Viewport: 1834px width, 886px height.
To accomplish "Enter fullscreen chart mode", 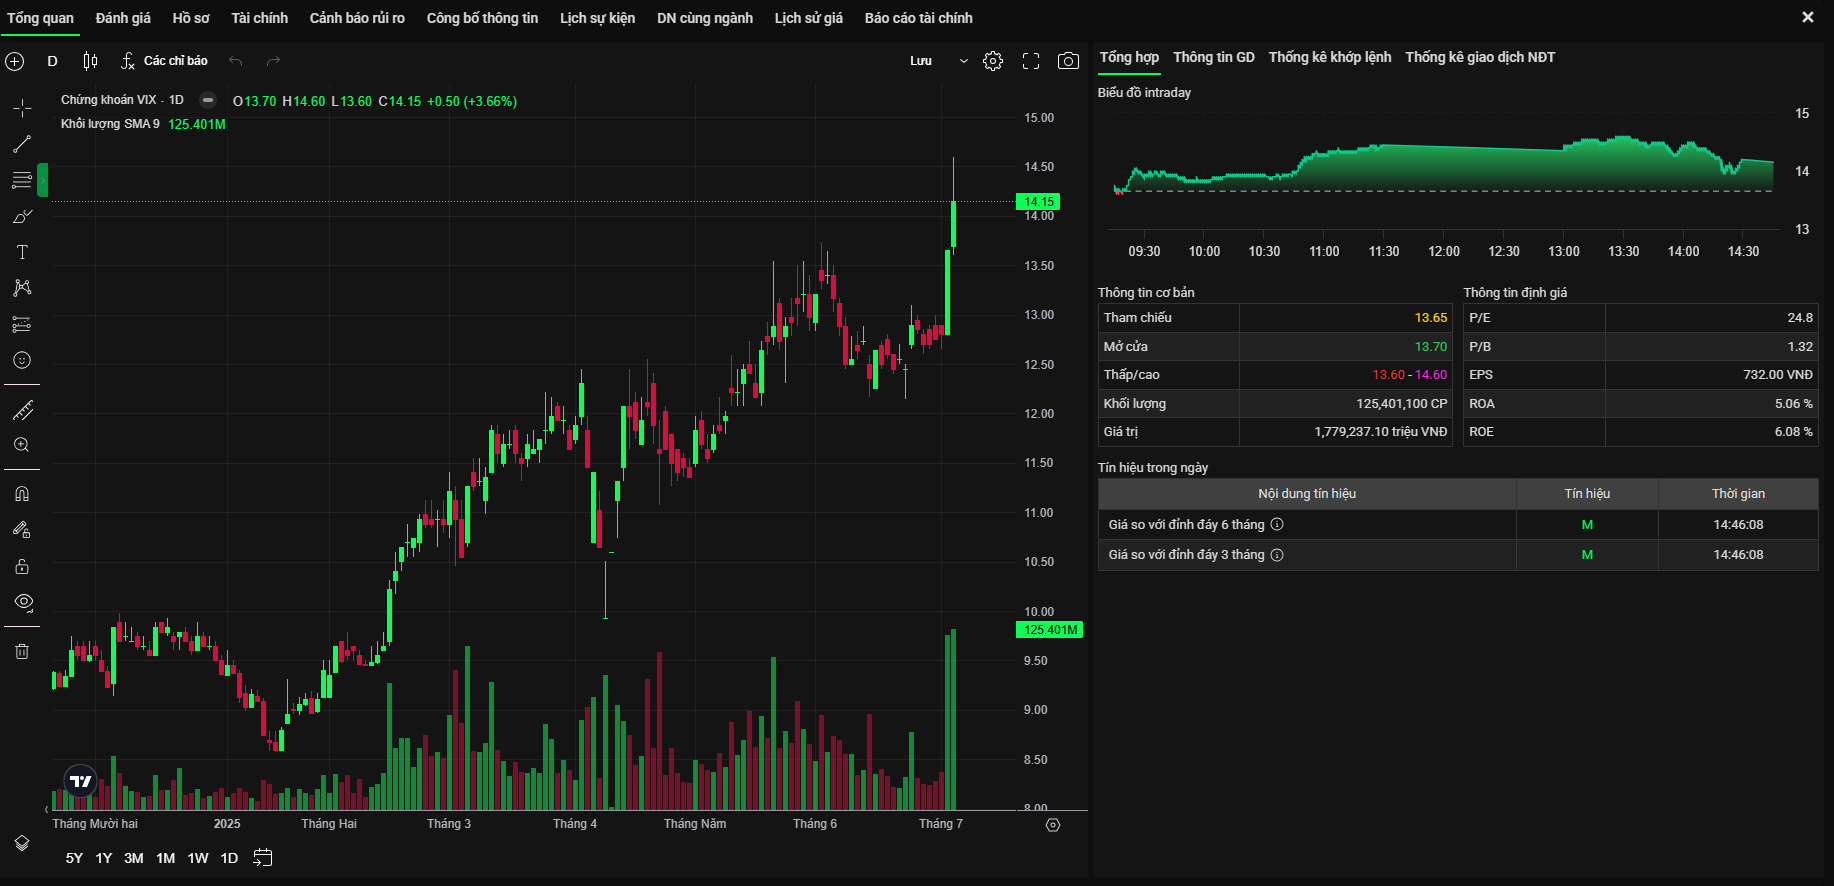I will click(1031, 61).
